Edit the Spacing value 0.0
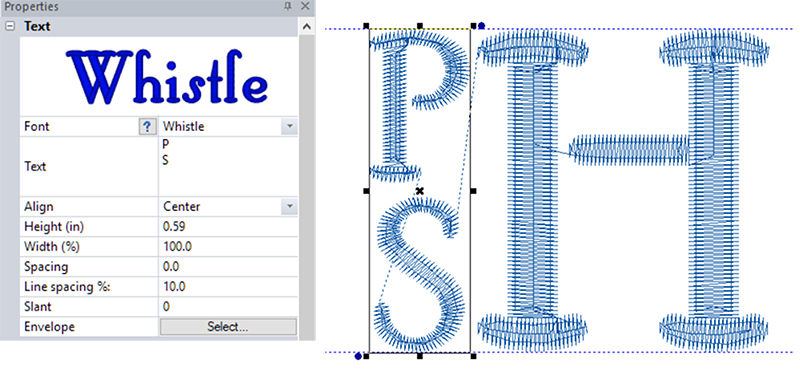 [x=228, y=266]
